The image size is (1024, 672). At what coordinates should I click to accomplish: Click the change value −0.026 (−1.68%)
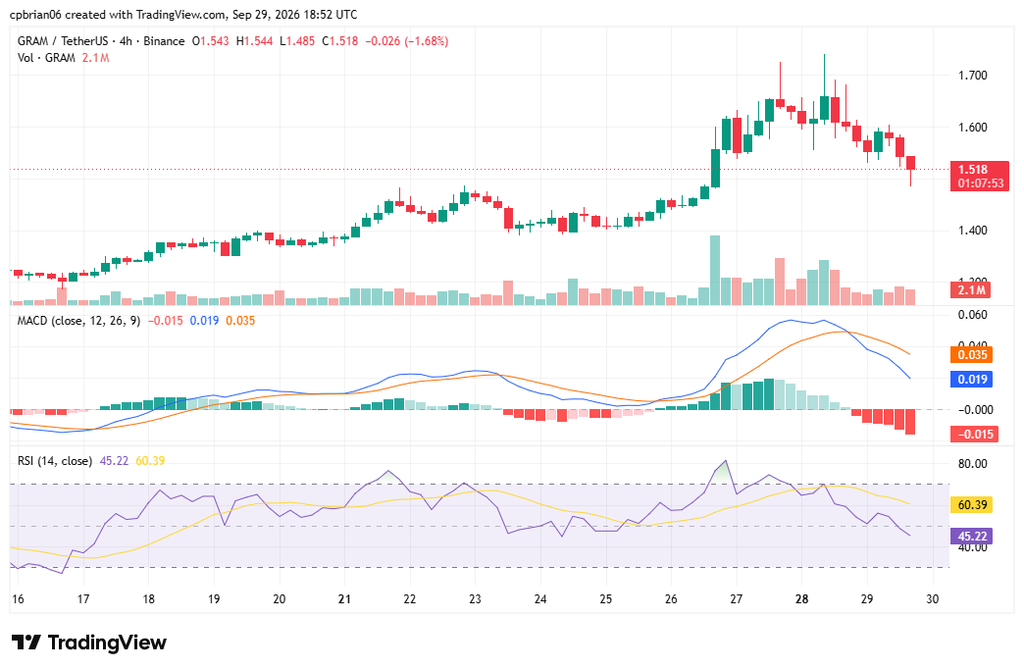407,41
